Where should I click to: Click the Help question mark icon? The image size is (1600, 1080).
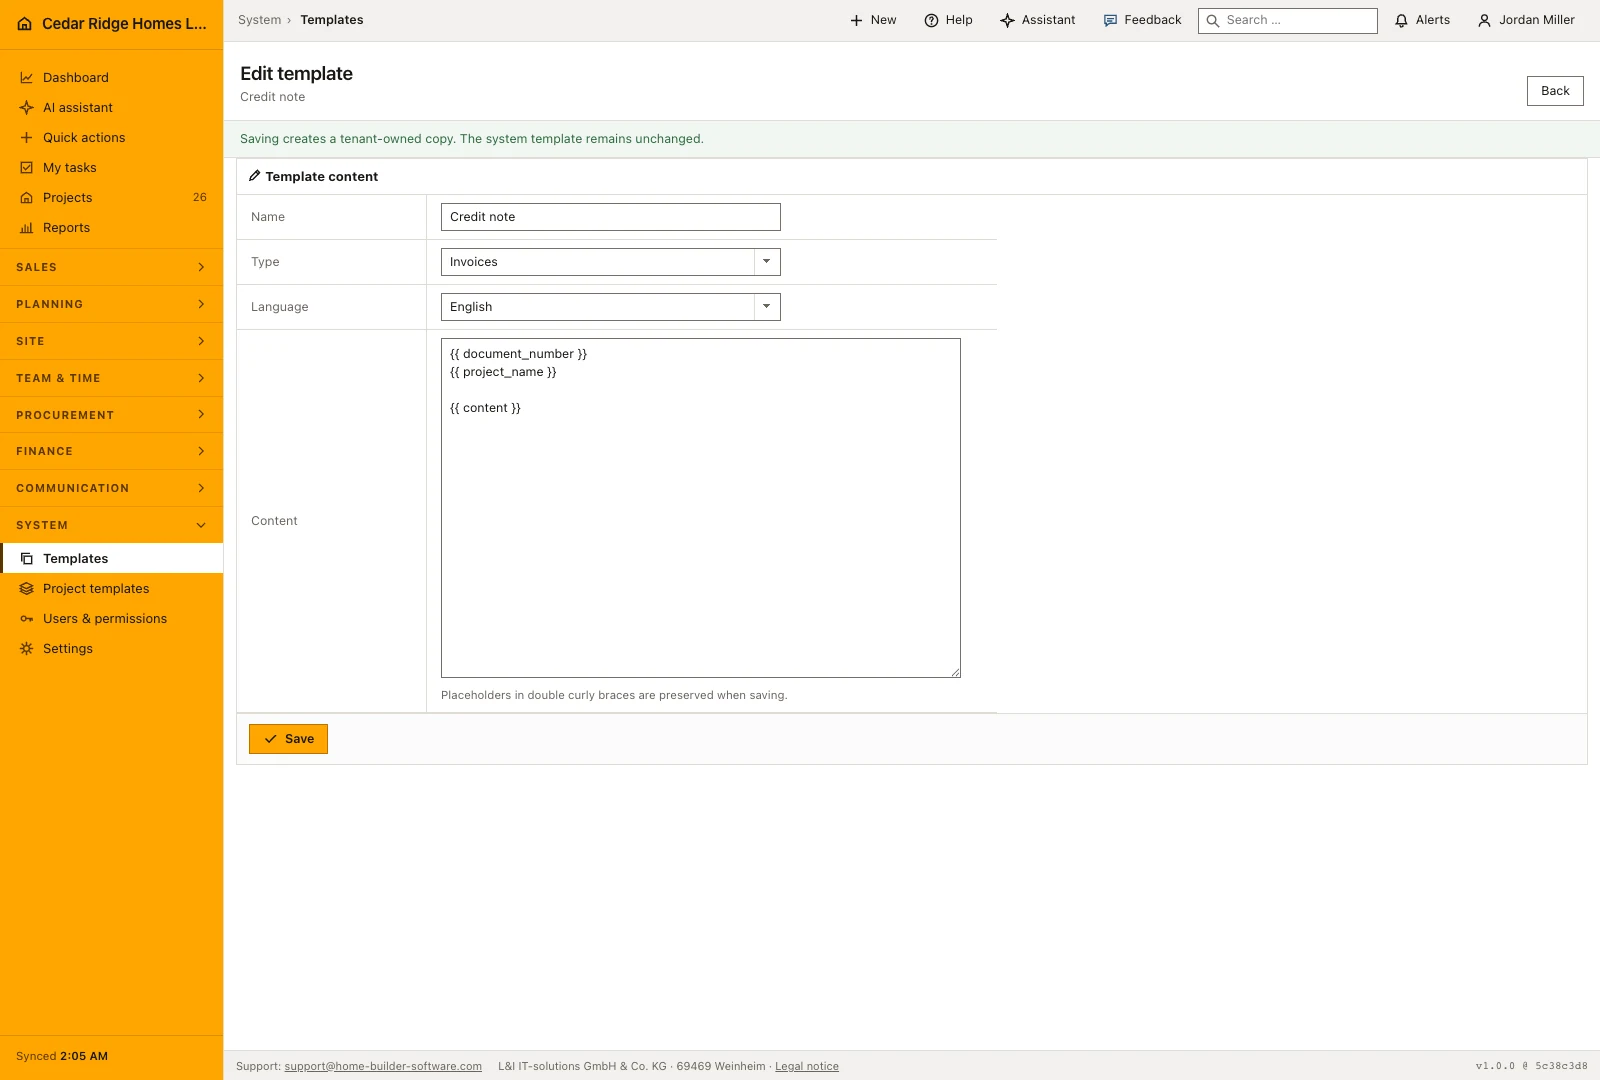tap(931, 20)
